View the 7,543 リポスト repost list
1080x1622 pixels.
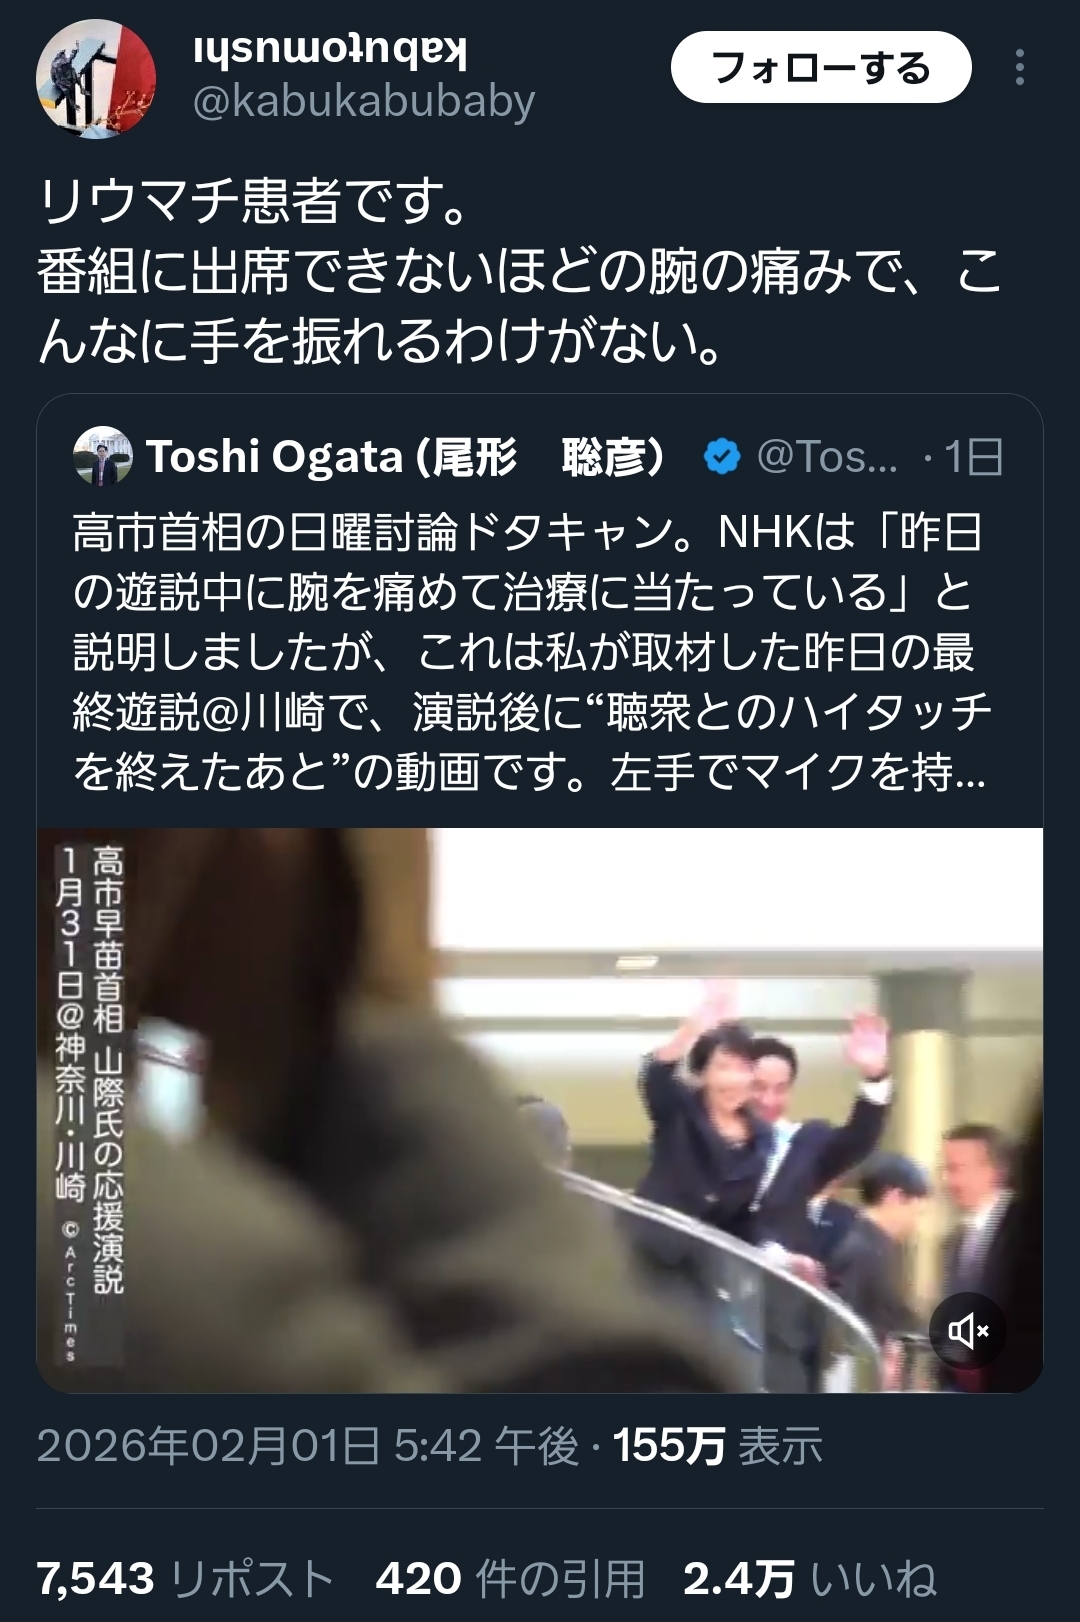185,1579
